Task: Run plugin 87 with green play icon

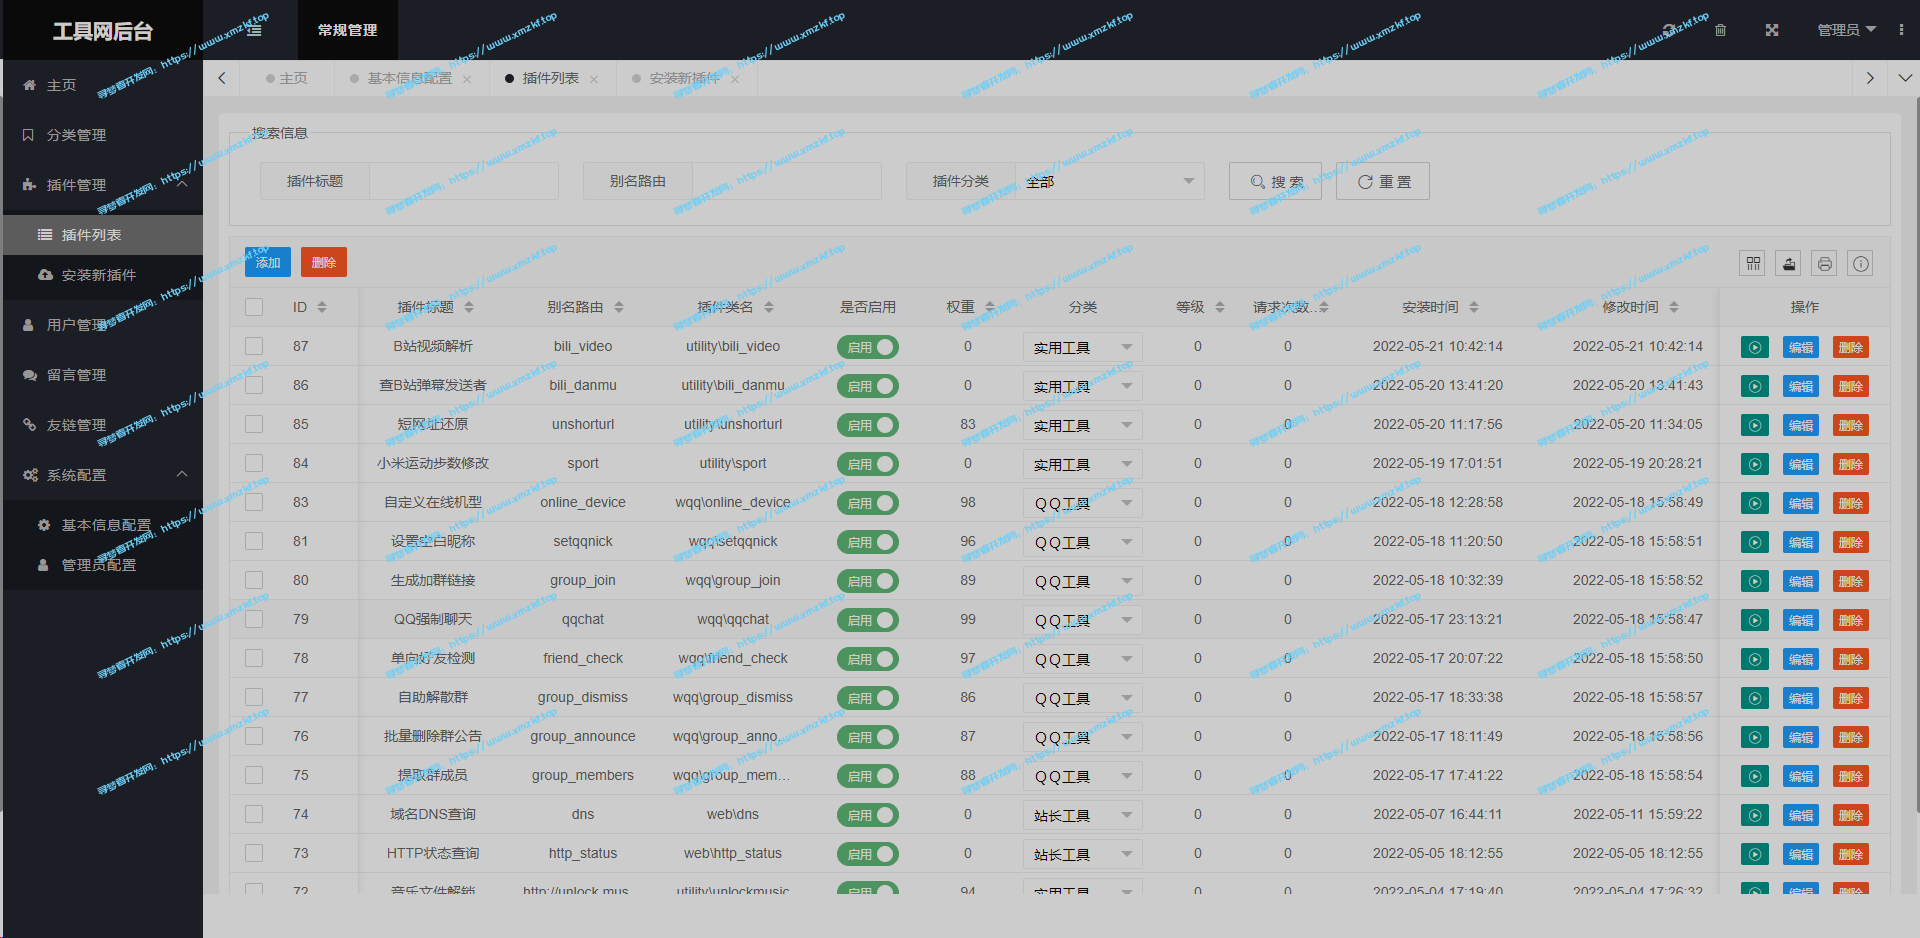Action: [1755, 347]
